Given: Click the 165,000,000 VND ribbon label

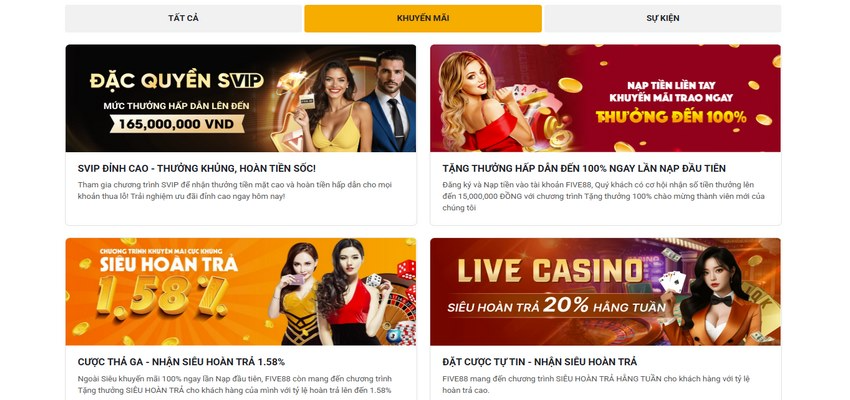Looking at the screenshot, I should [x=177, y=124].
